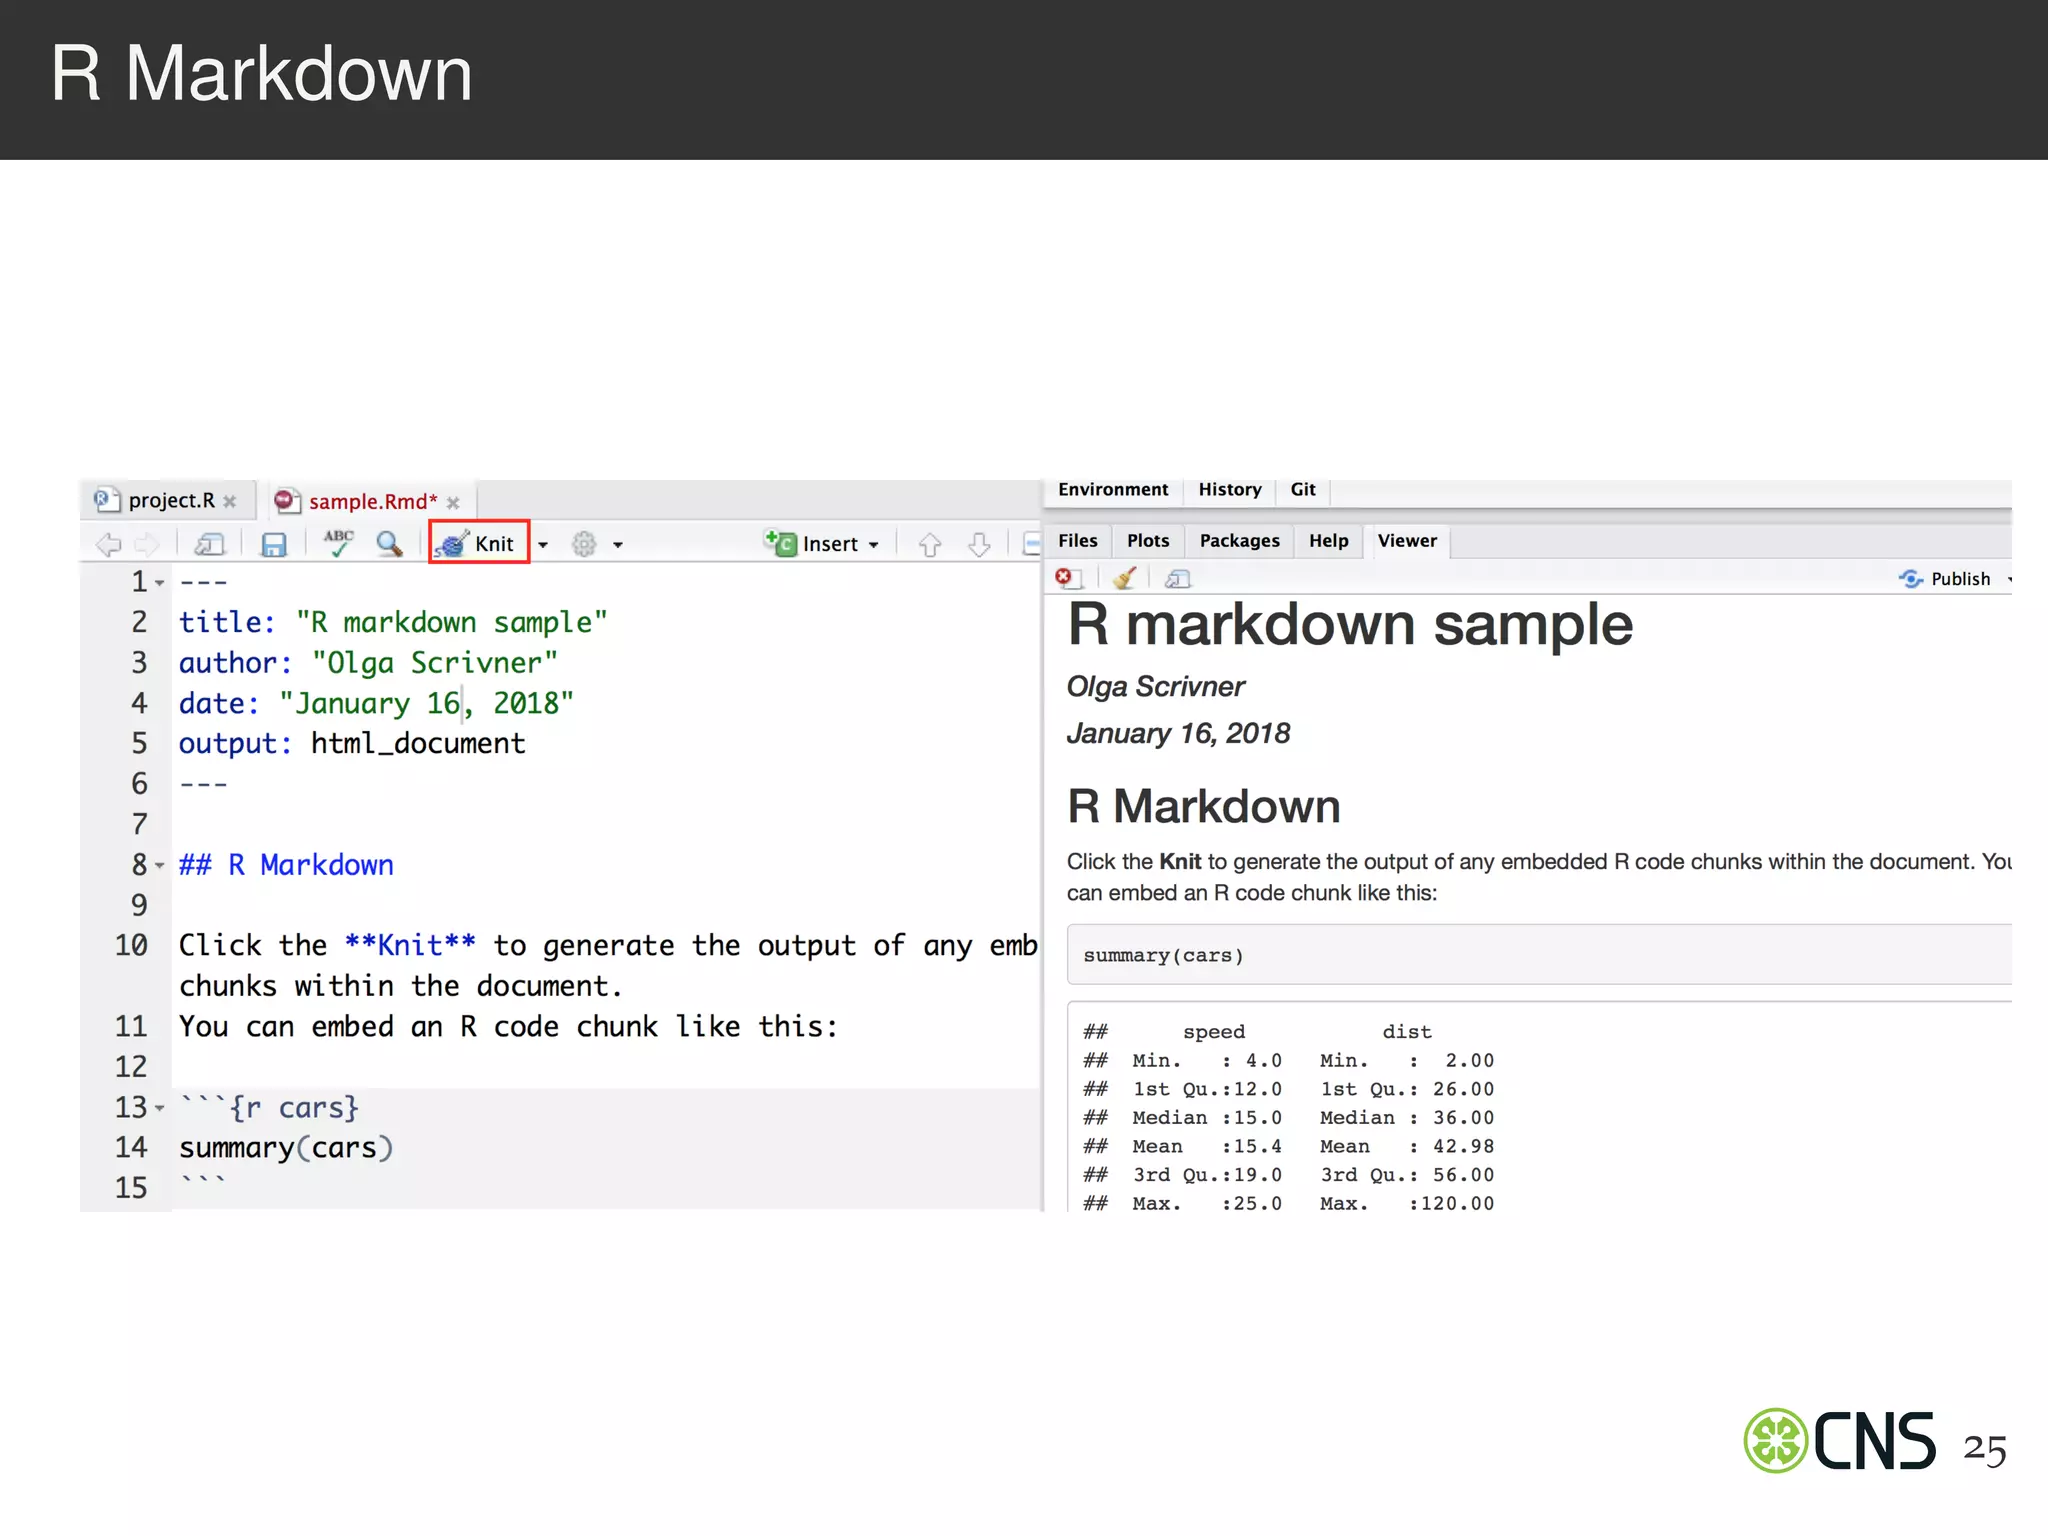This screenshot has height=1536, width=2048.
Task: Click the forward navigation arrow in editor
Action: point(147,544)
